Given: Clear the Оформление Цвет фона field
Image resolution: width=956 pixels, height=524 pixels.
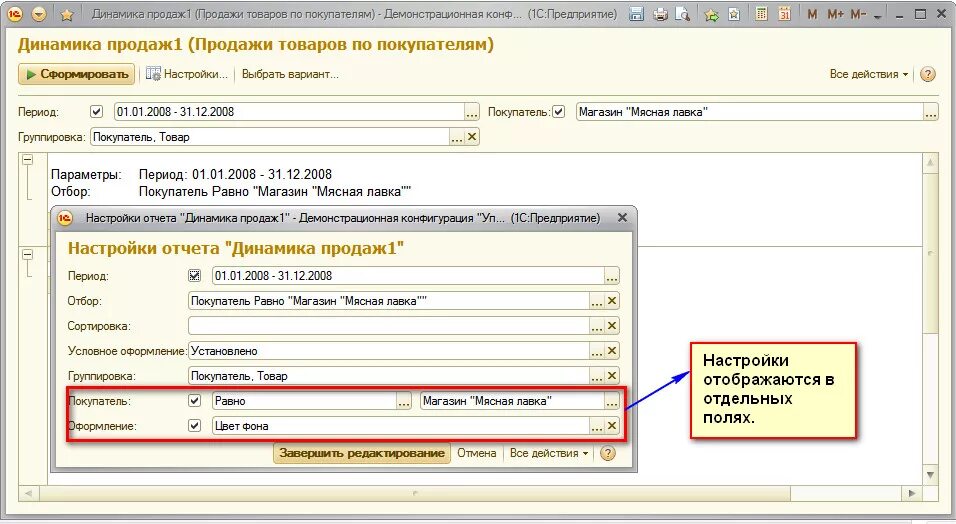Looking at the screenshot, I should tap(612, 426).
